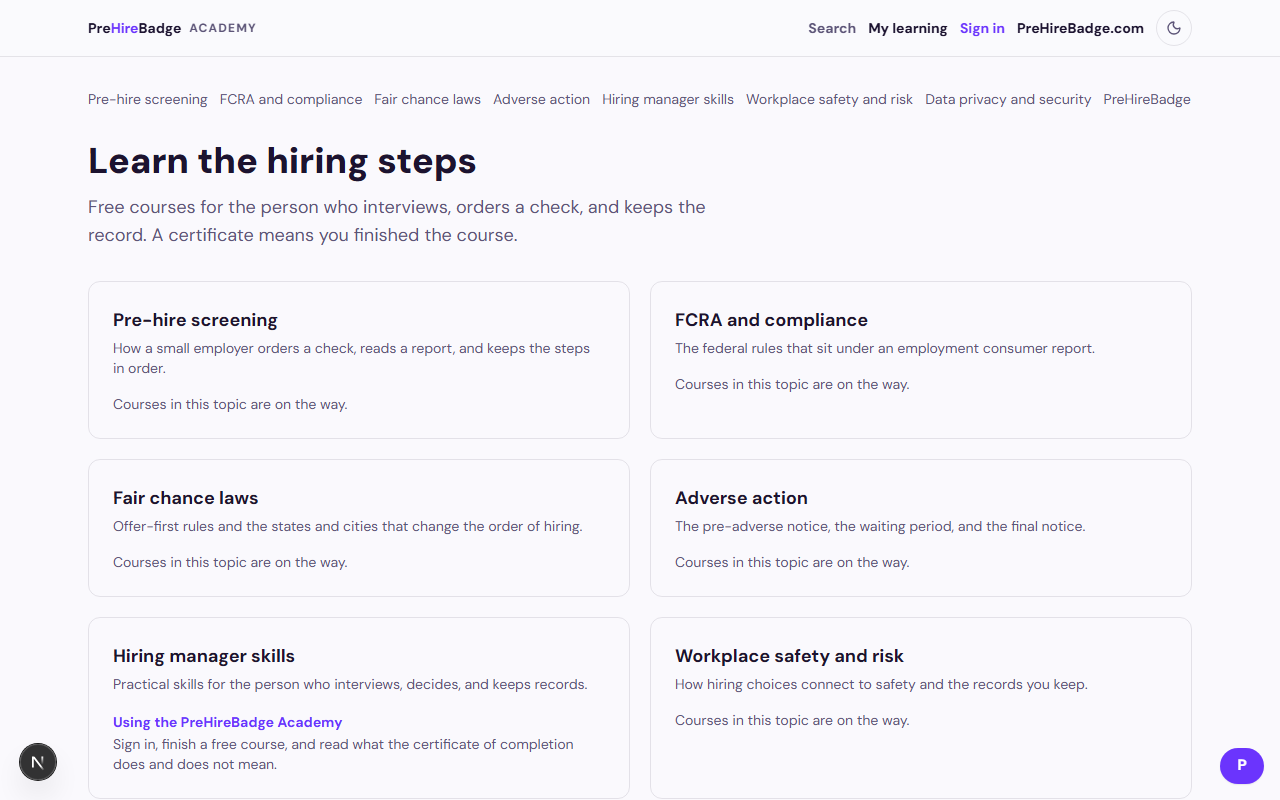Open the Hiring manager skills card heading
The height and width of the screenshot is (800, 1280).
(204, 656)
